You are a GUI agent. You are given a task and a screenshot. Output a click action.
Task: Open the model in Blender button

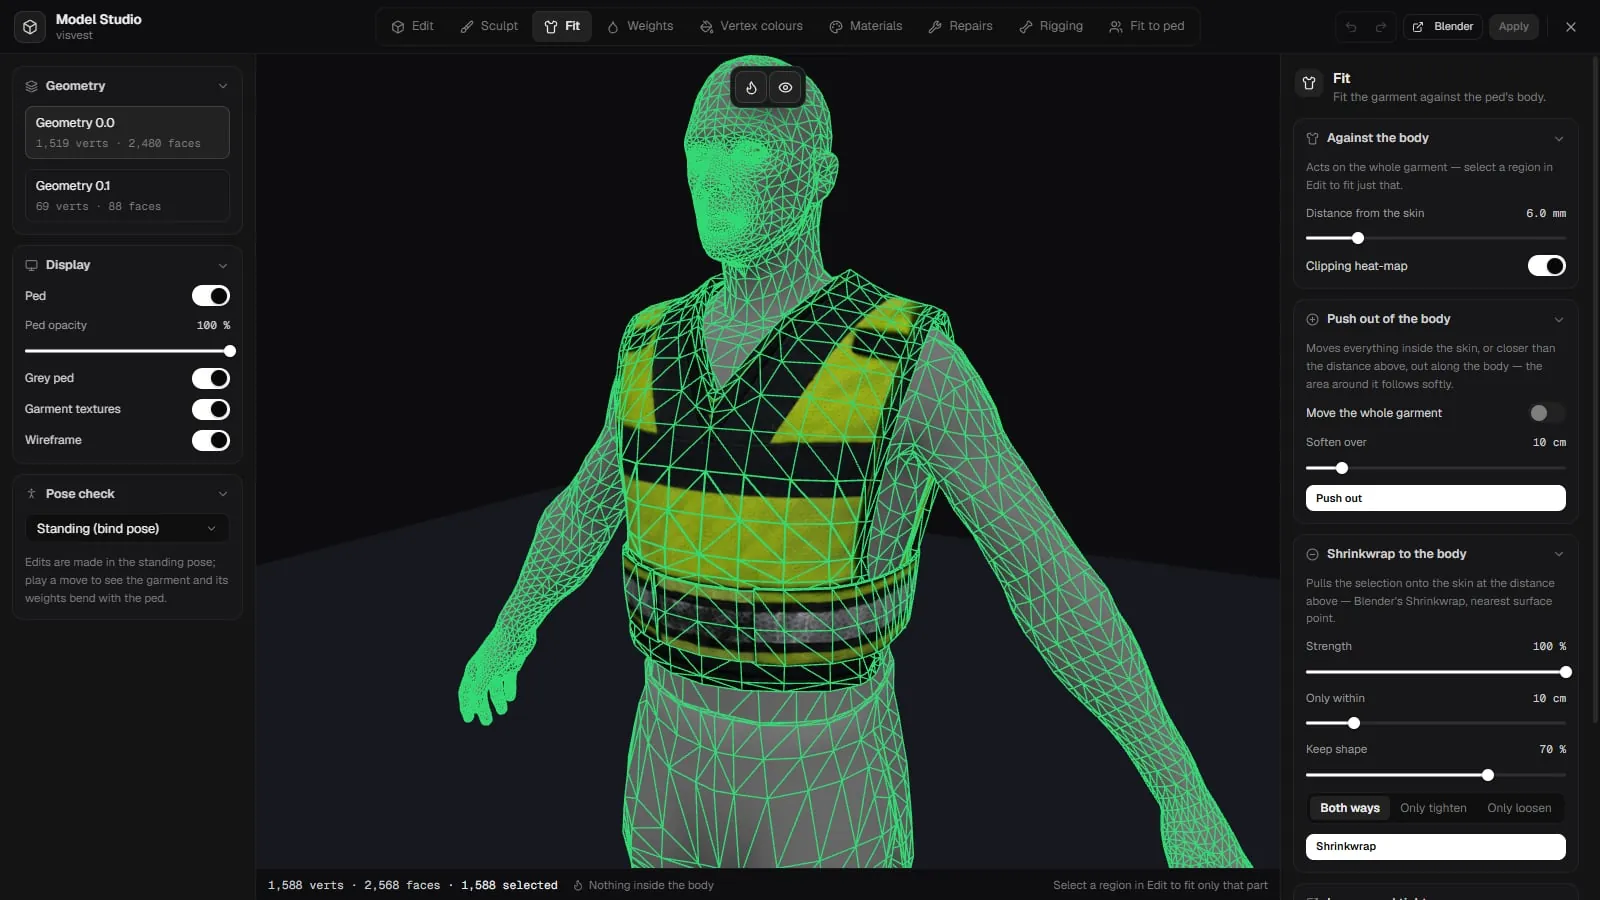click(1443, 27)
